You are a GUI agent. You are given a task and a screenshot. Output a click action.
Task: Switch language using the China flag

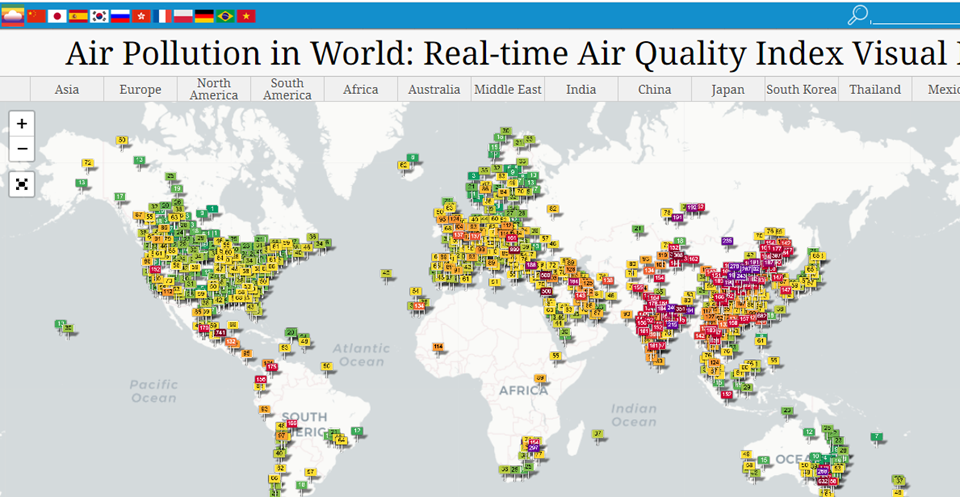click(37, 16)
